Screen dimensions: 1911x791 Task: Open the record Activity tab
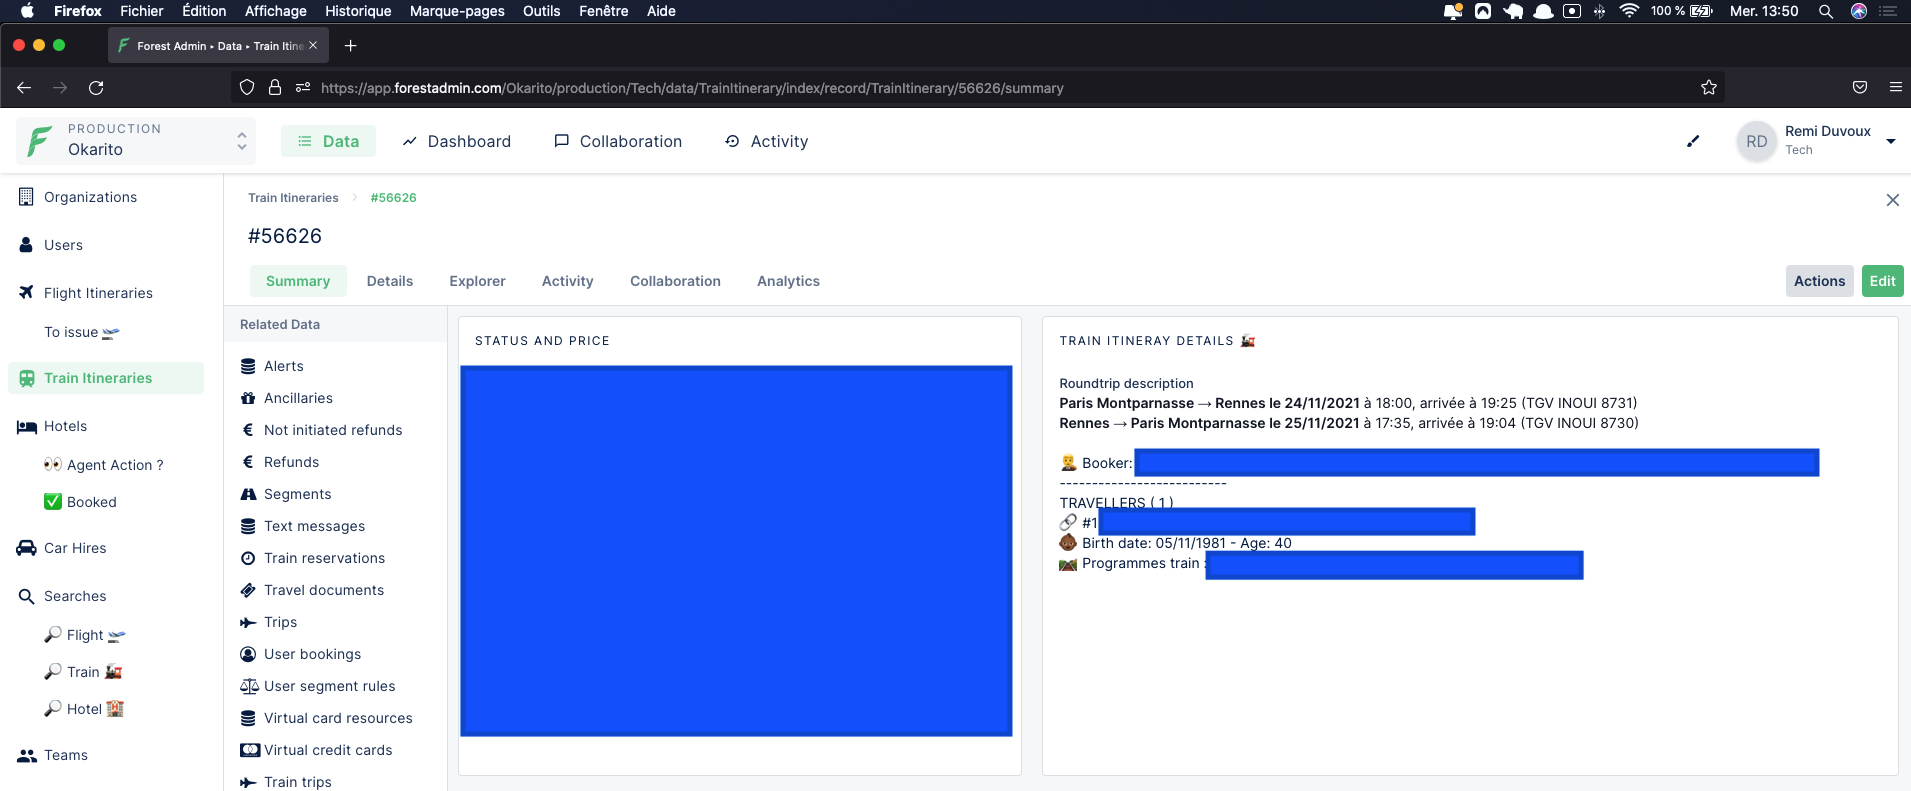[x=567, y=281]
